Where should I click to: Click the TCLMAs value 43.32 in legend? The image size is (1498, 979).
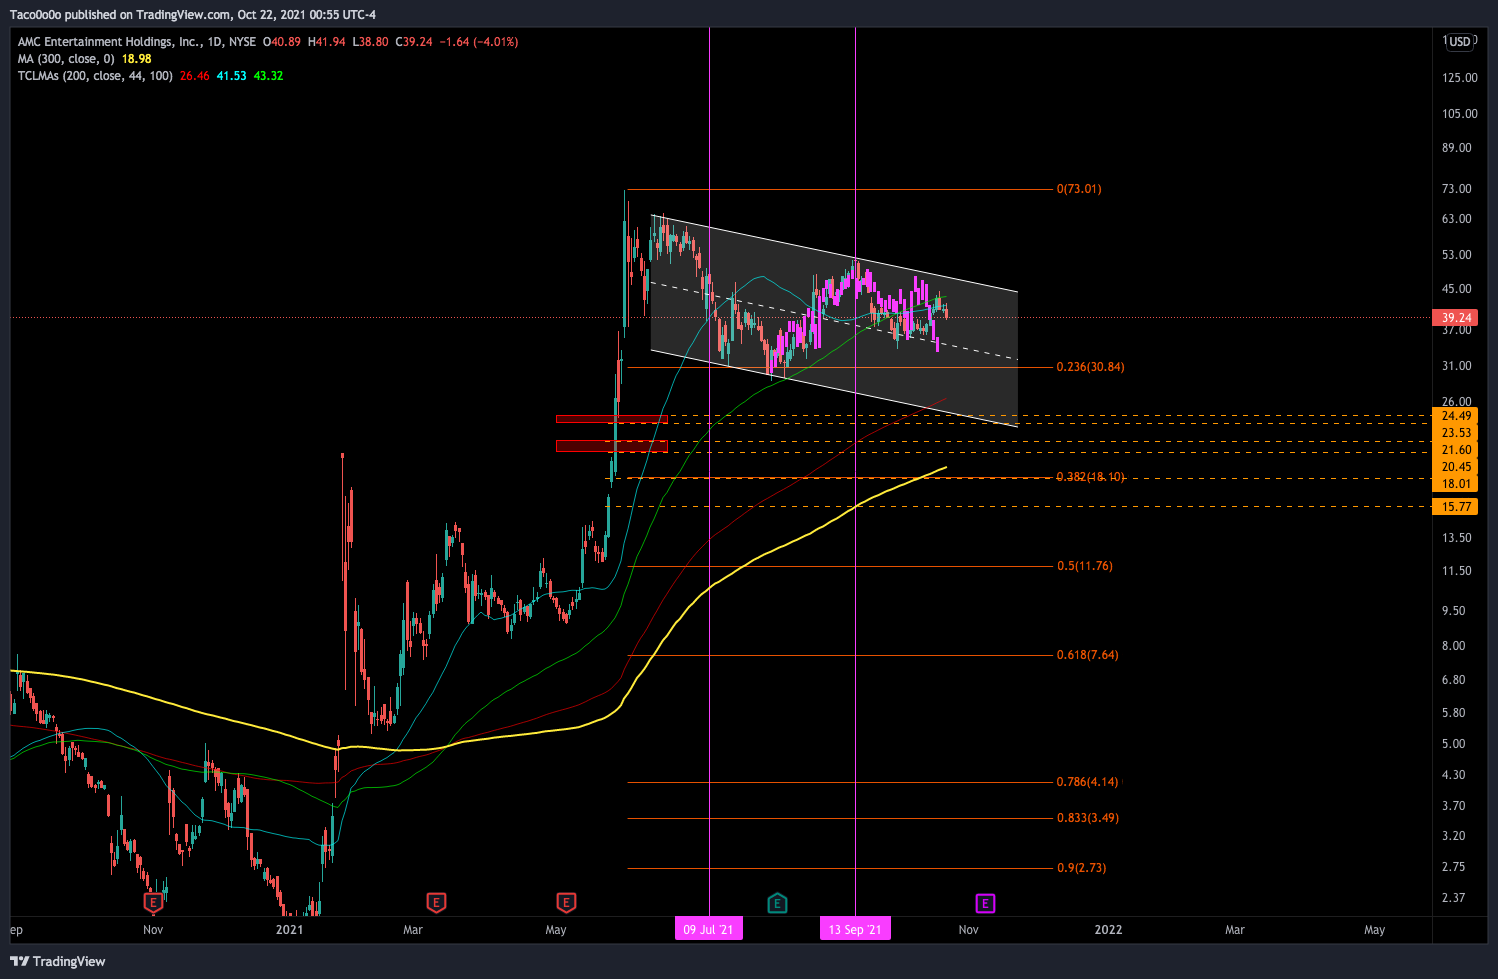pyautogui.click(x=269, y=76)
